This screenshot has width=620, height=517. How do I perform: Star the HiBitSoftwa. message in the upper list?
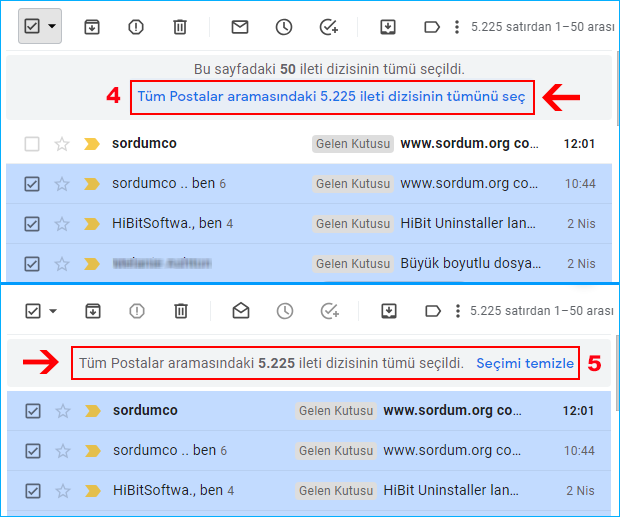[62, 224]
